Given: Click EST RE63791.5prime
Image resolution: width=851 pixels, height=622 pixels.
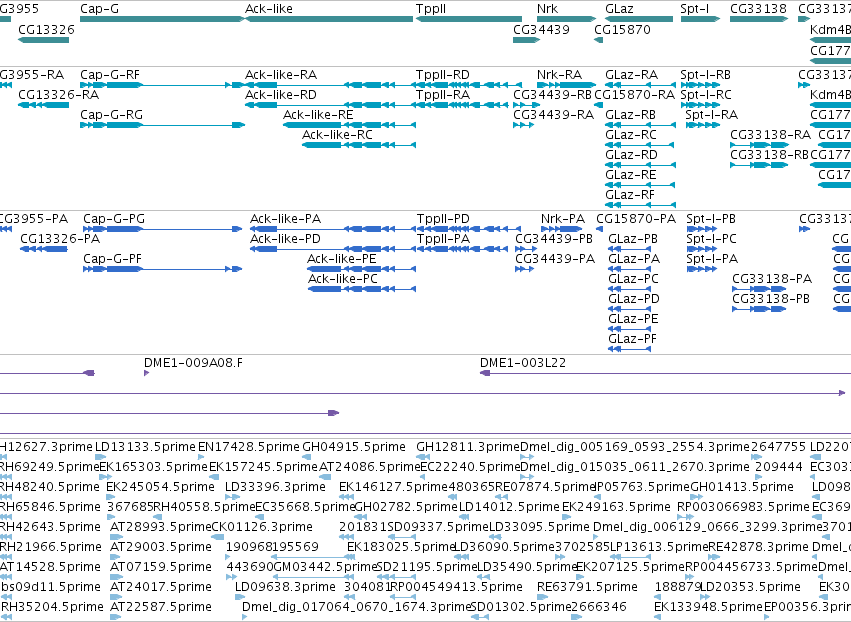Looking at the screenshot, I should [542, 597].
